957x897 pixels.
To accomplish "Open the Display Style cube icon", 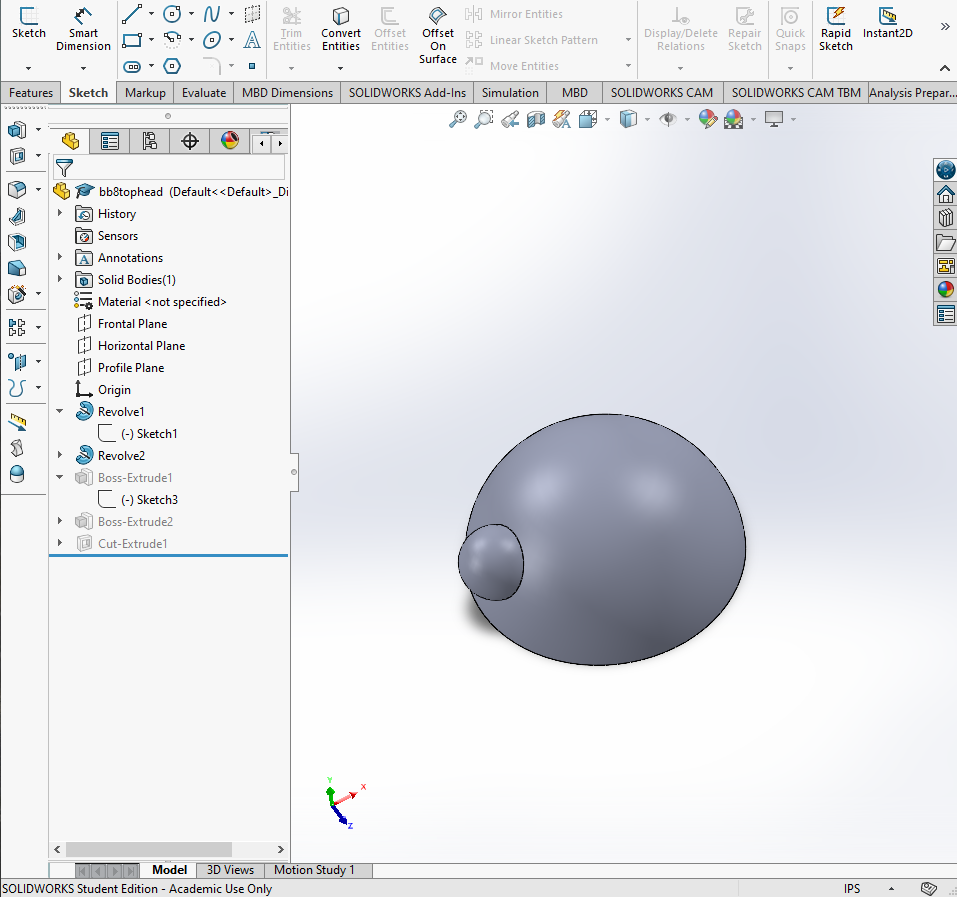I will 628,119.
